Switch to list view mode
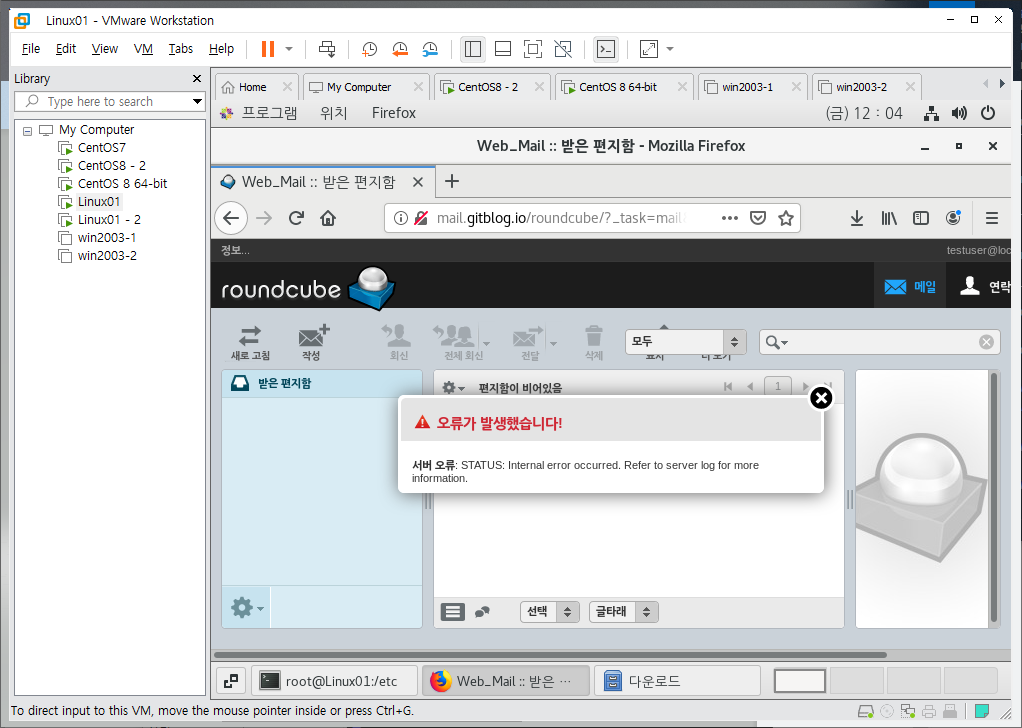Screen dimensions: 1022x728 click(x=453, y=611)
